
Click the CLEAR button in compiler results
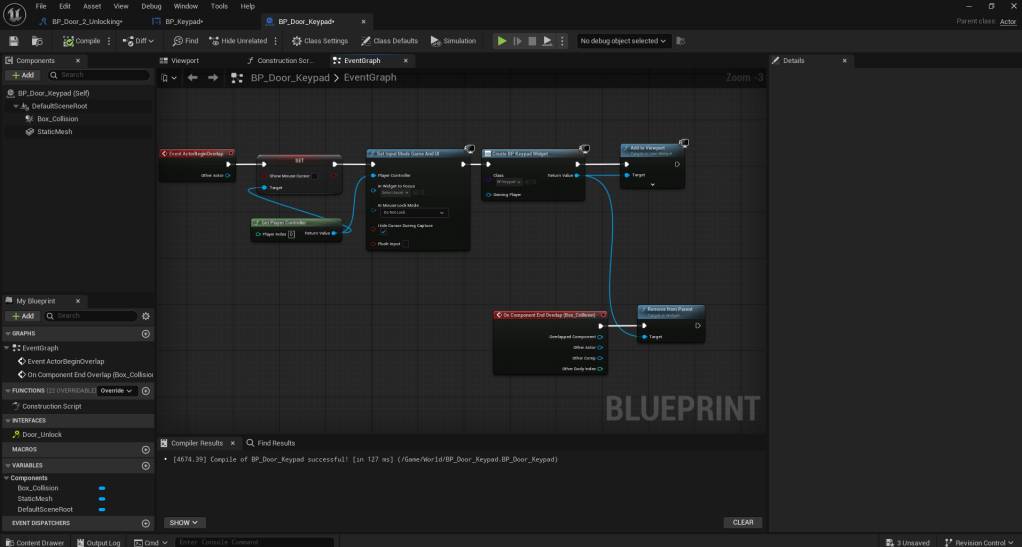[743, 522]
